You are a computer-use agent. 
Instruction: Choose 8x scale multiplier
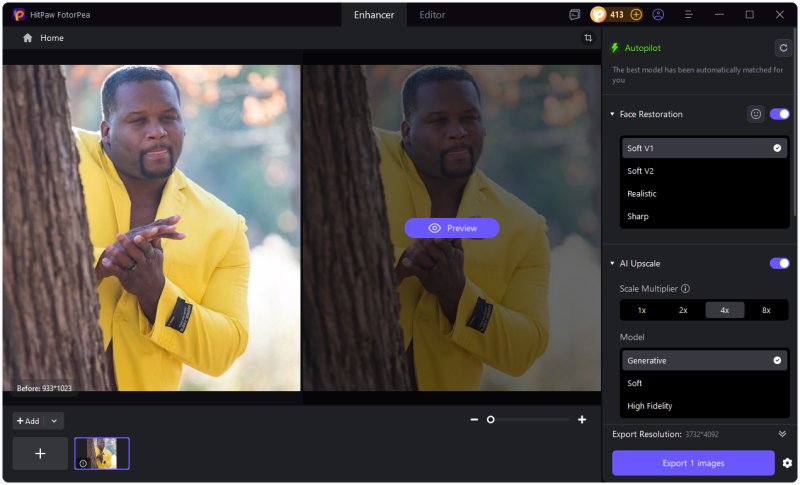pyautogui.click(x=766, y=310)
